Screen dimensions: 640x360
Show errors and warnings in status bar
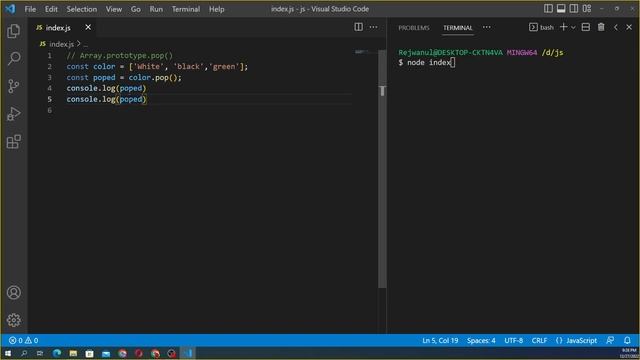24,340
